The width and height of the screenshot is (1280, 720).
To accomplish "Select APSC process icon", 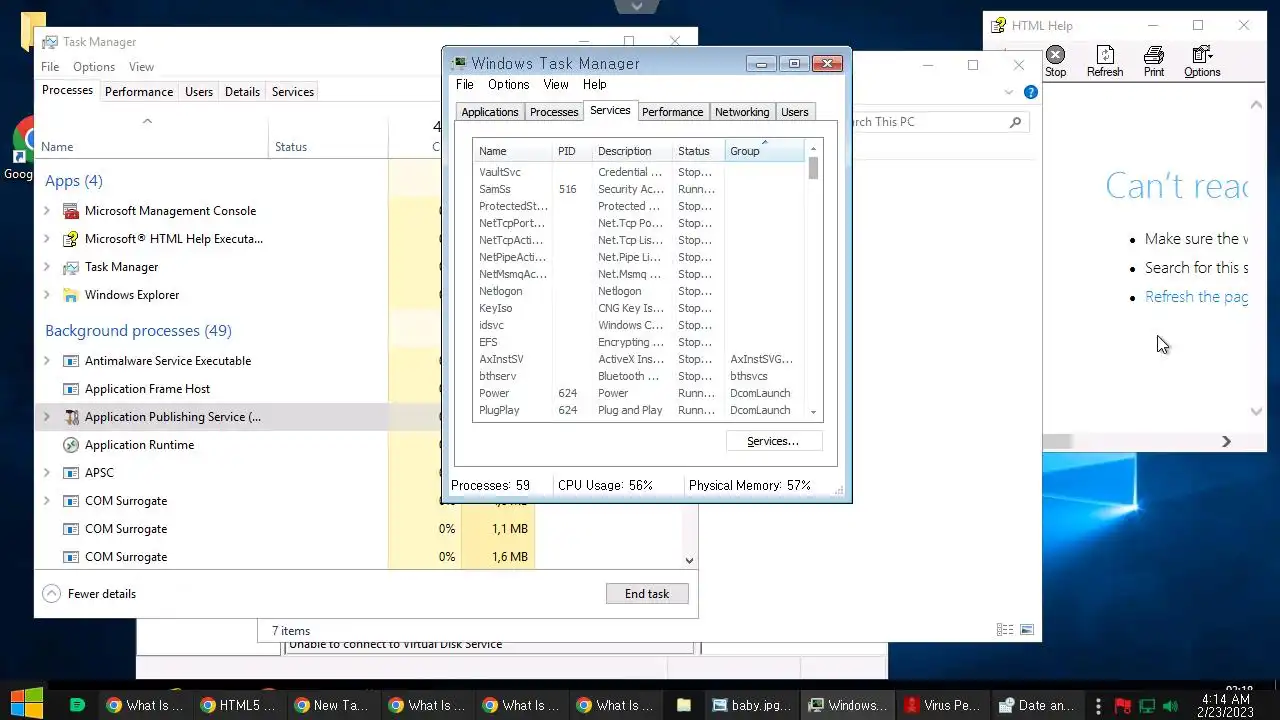I will tap(71, 473).
